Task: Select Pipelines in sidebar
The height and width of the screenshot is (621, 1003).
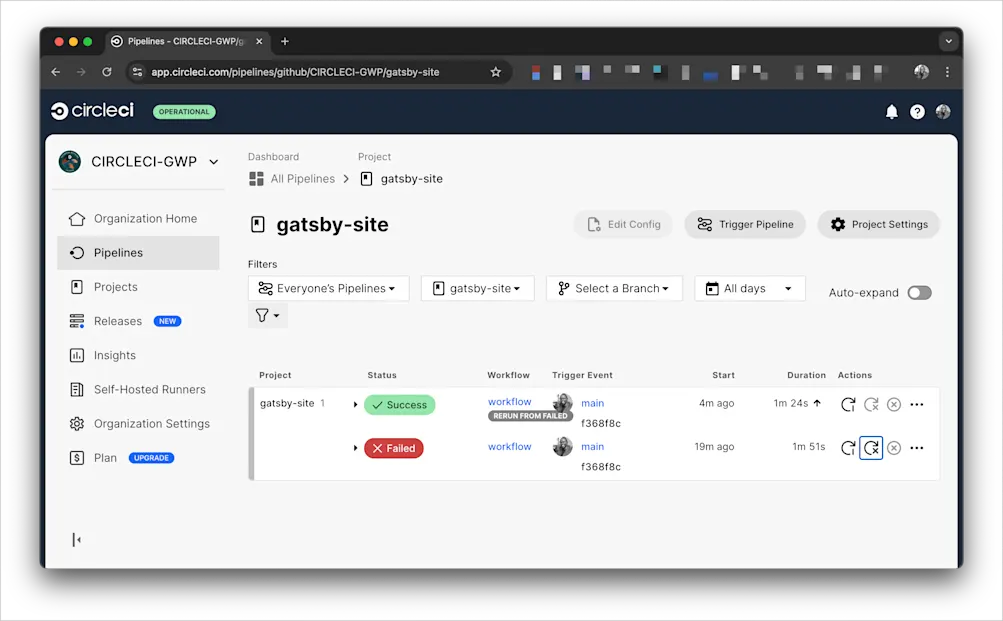Action: [138, 253]
